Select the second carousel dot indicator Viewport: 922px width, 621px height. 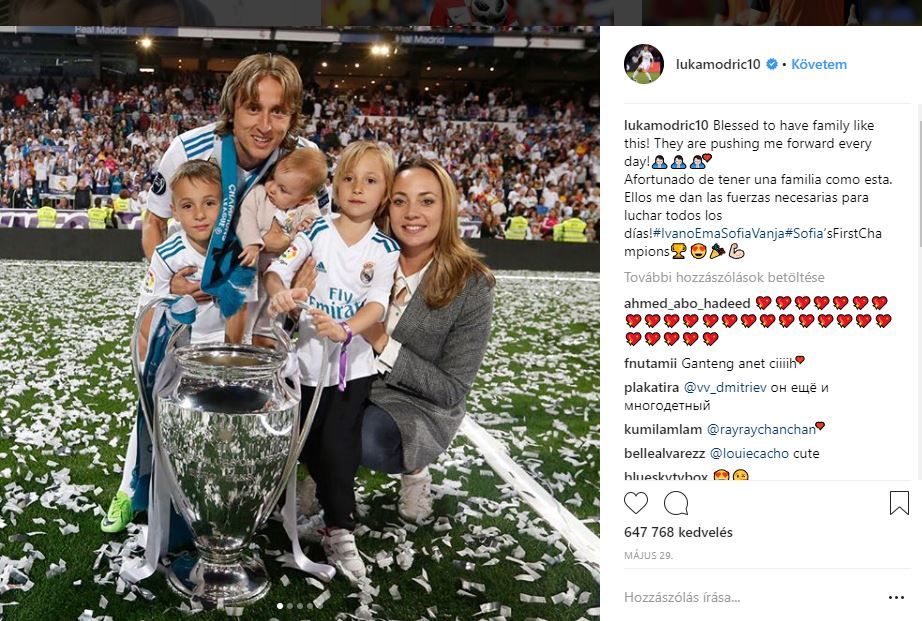(x=289, y=606)
